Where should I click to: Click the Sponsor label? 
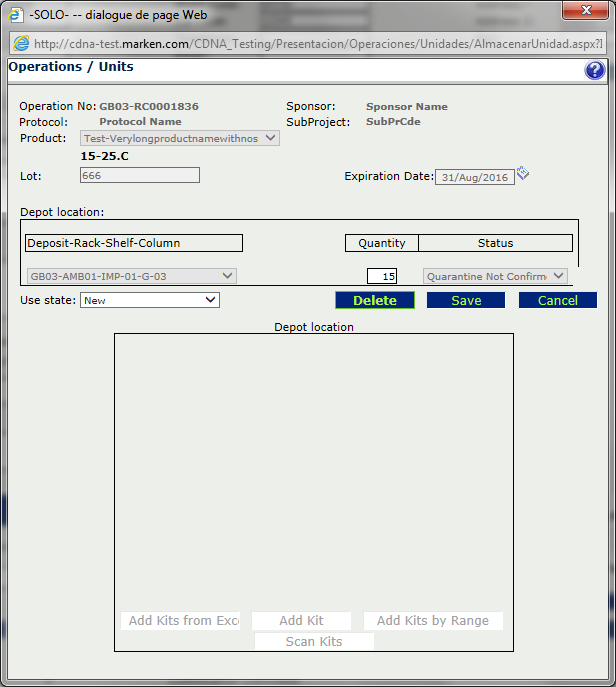[311, 106]
